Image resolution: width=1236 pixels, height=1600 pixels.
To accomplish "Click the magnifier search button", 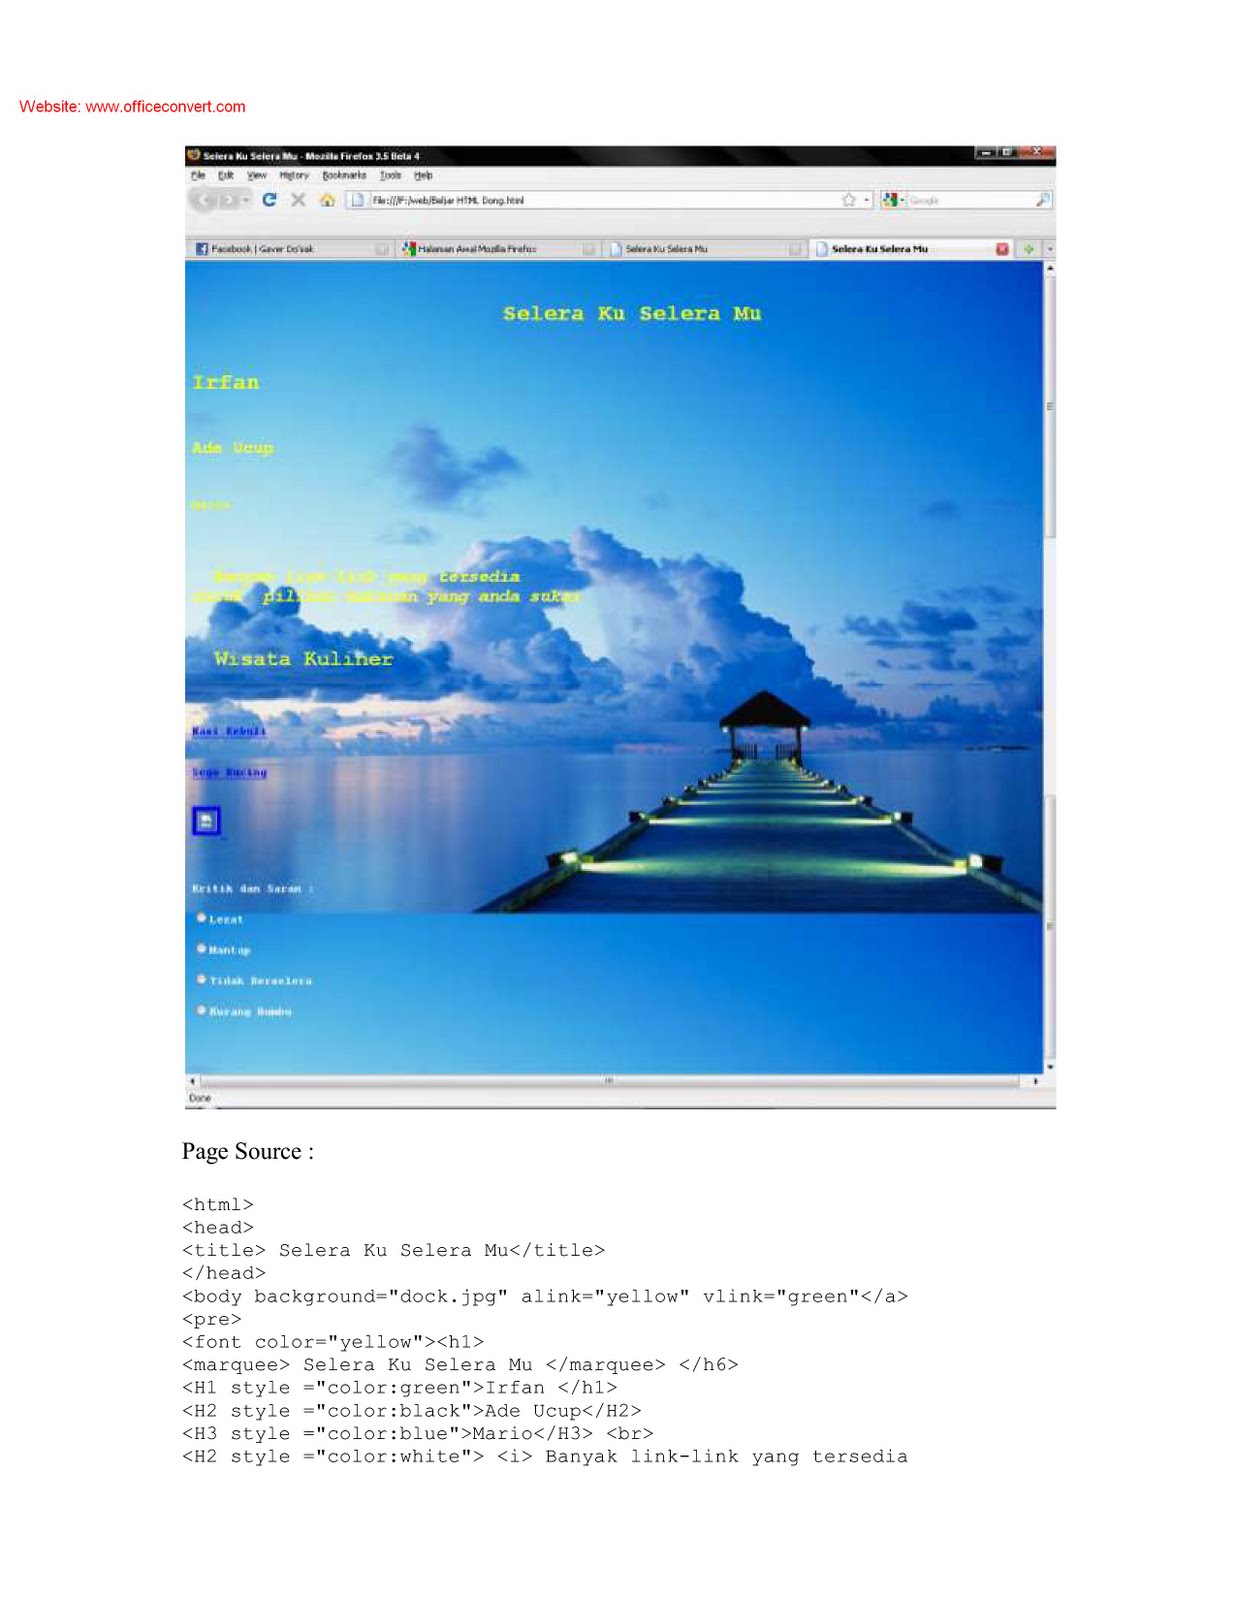I will pos(1043,200).
